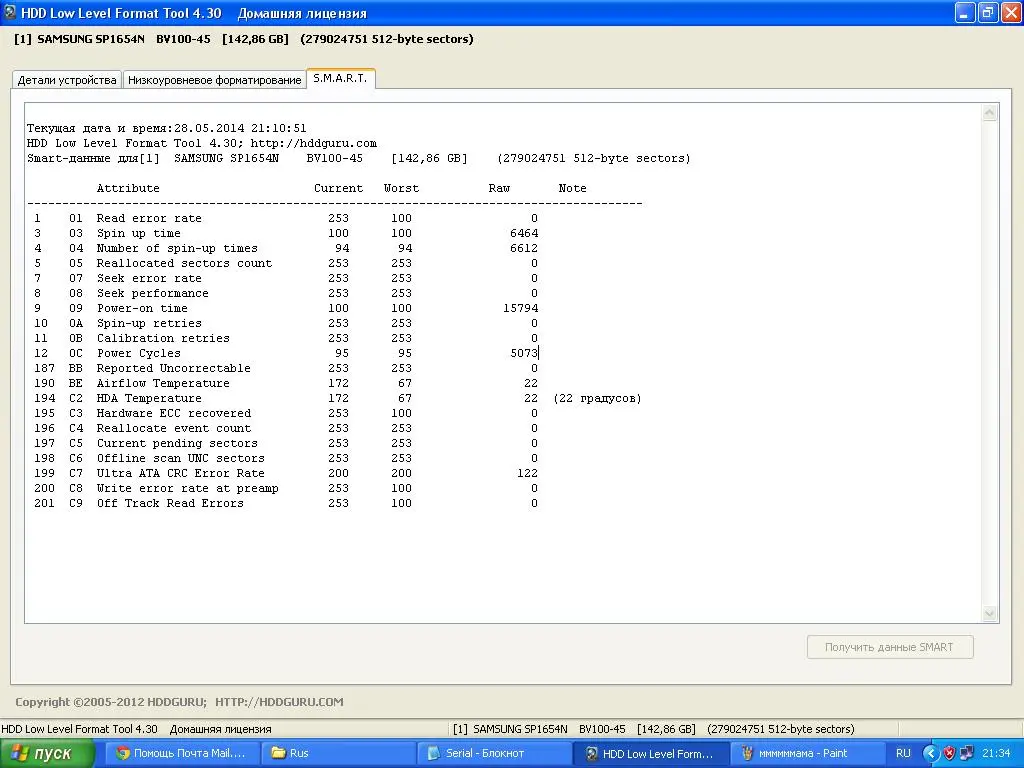The width and height of the screenshot is (1024, 768).
Task: Click the scroll down arrow in SMART log
Action: coord(989,613)
